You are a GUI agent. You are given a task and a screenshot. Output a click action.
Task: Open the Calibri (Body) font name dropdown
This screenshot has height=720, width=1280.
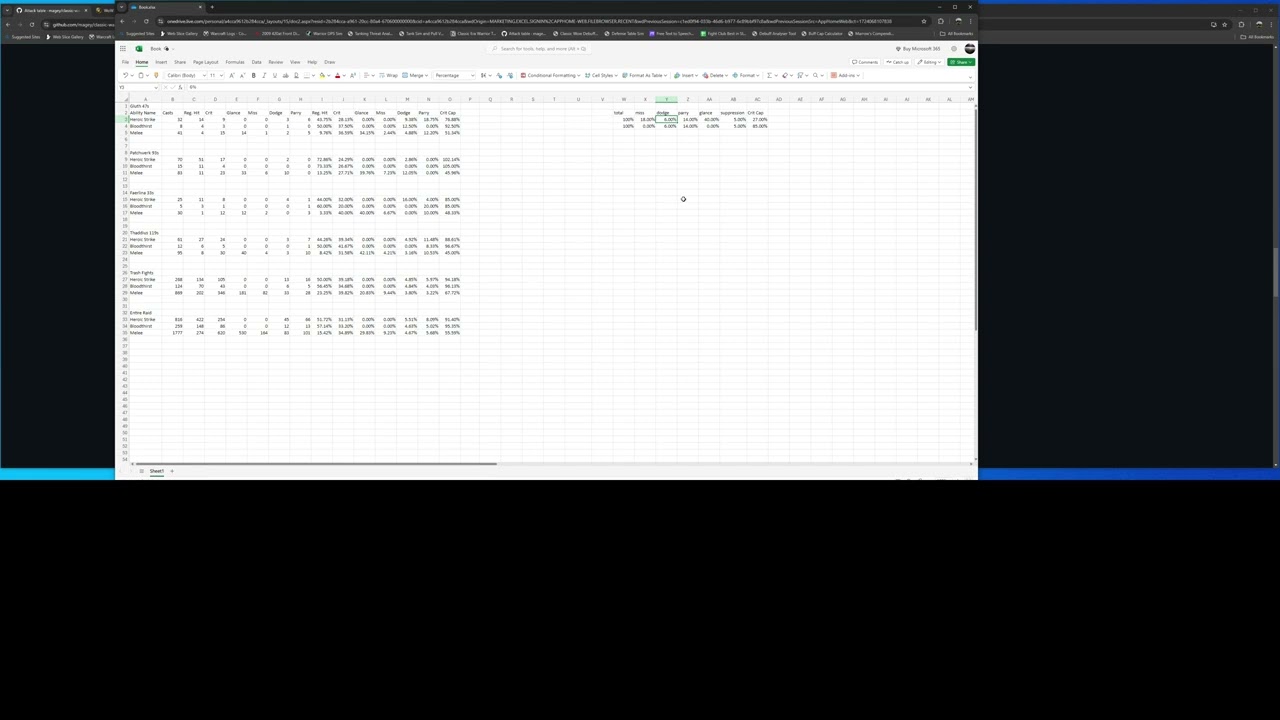186,75
